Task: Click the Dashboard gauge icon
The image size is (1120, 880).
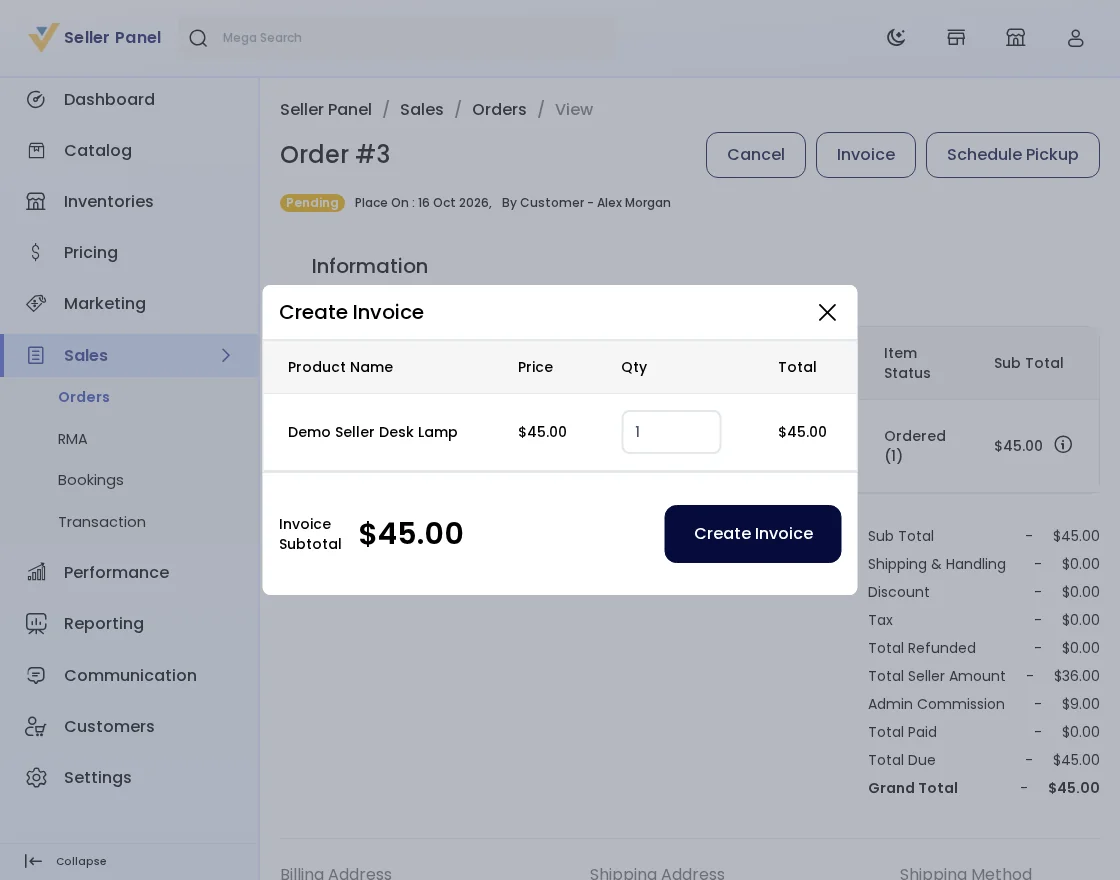Action: [x=36, y=99]
